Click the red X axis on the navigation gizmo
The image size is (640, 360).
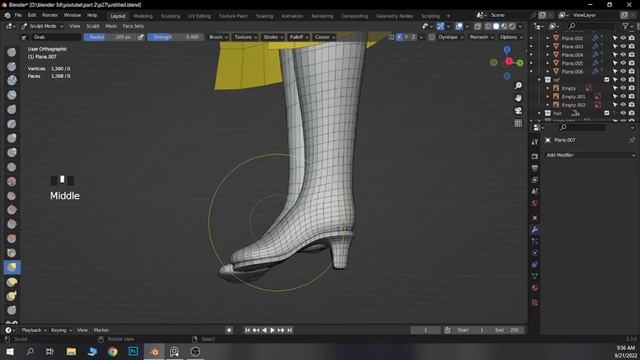click(x=509, y=62)
